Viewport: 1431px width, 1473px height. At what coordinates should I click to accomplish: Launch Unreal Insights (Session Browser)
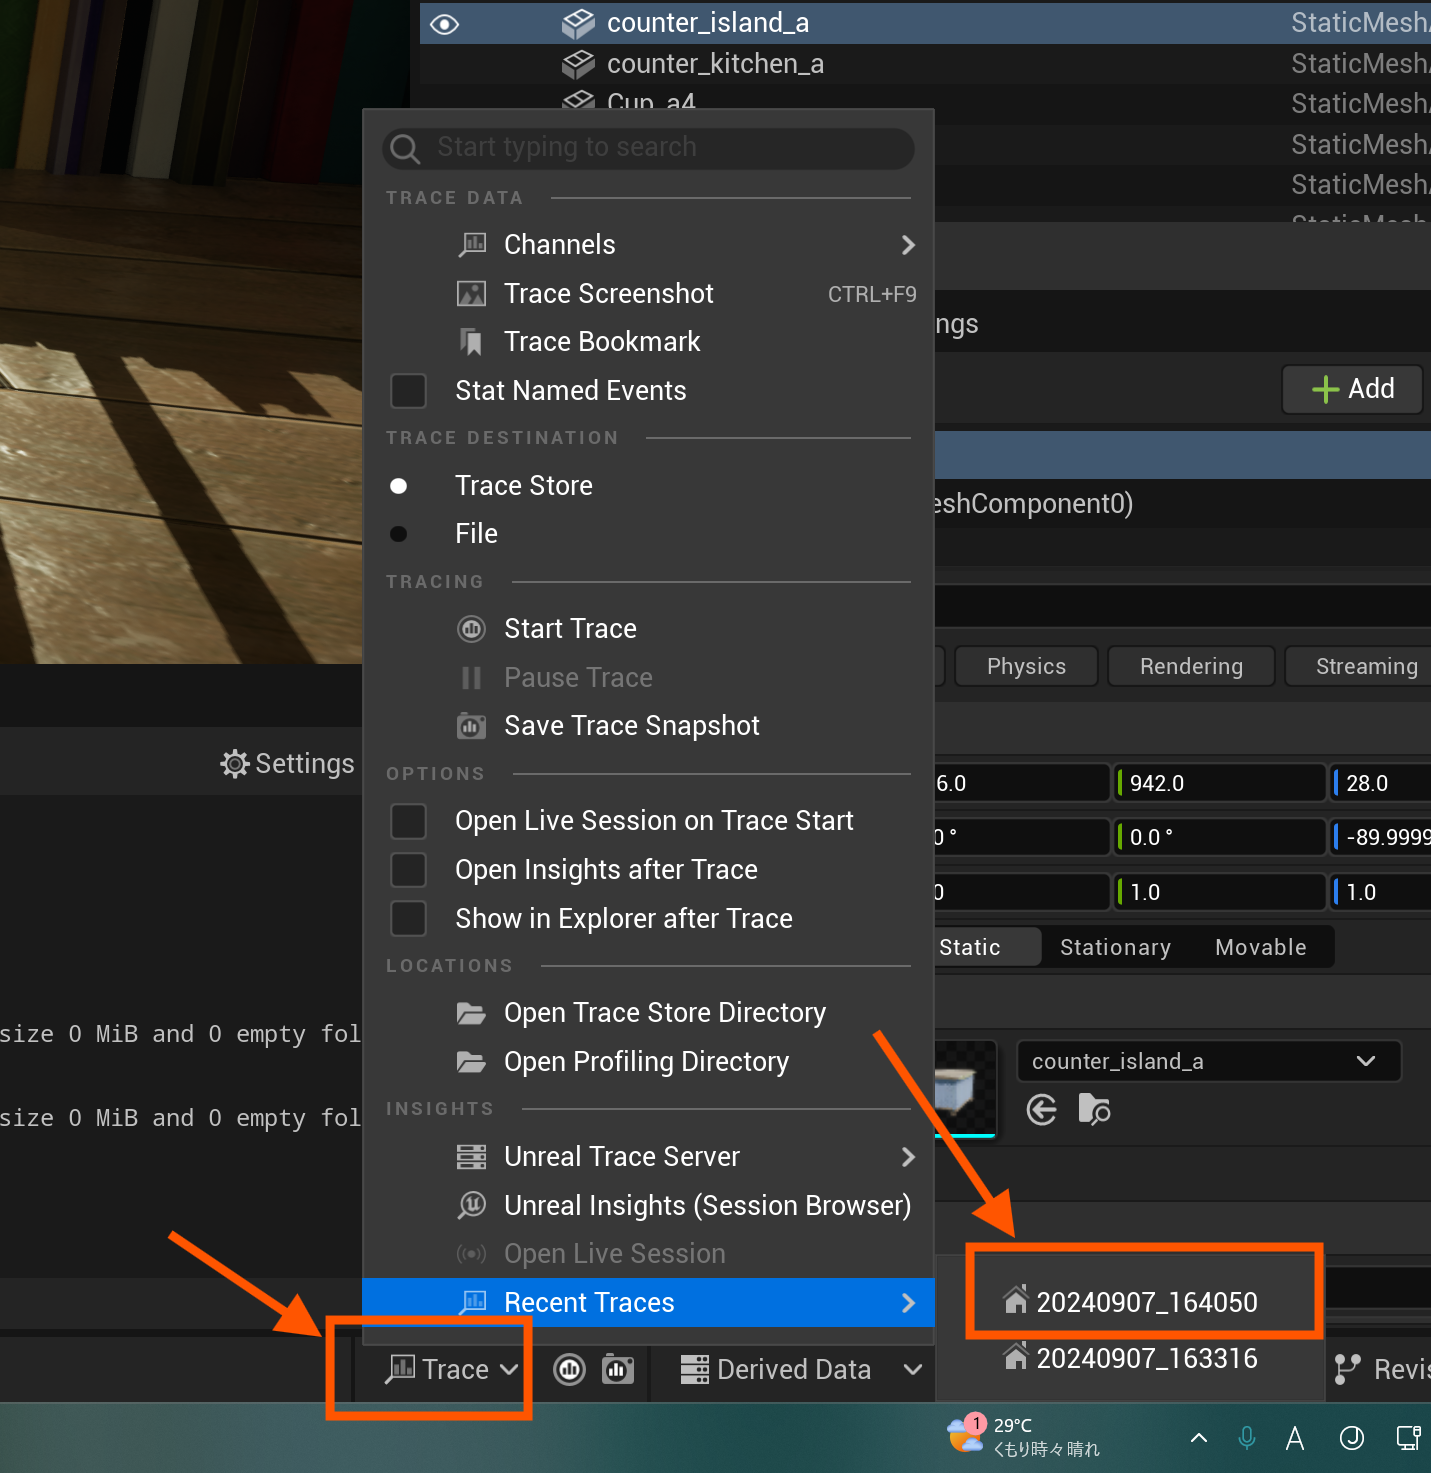(648, 1206)
